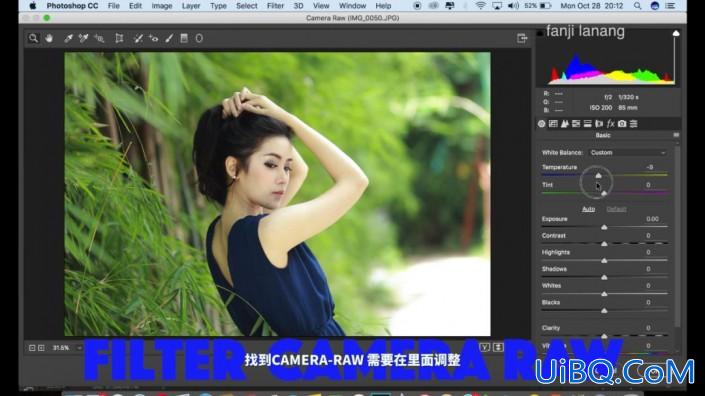Click the Exposure value field showing 0.00
705x396 pixels.
coord(652,219)
